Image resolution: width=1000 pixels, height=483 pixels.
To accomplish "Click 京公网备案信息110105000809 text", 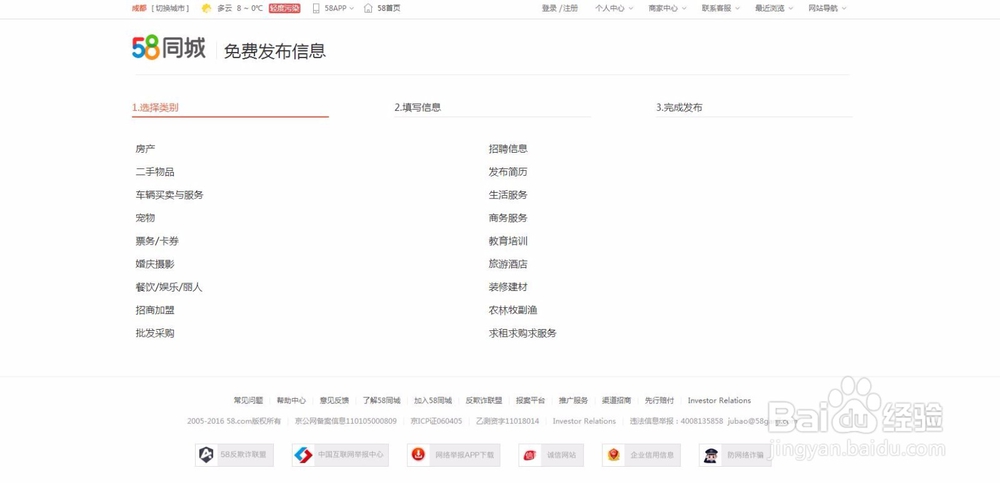I will [346, 421].
